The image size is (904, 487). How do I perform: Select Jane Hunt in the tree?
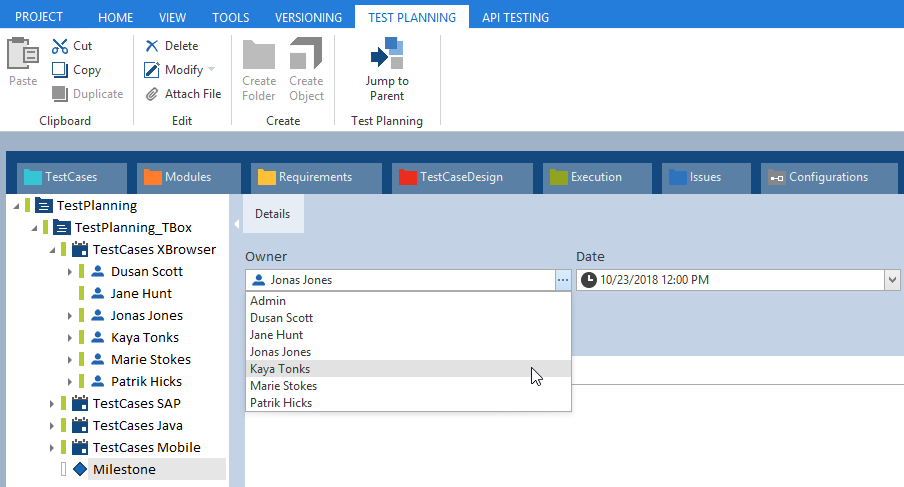140,294
